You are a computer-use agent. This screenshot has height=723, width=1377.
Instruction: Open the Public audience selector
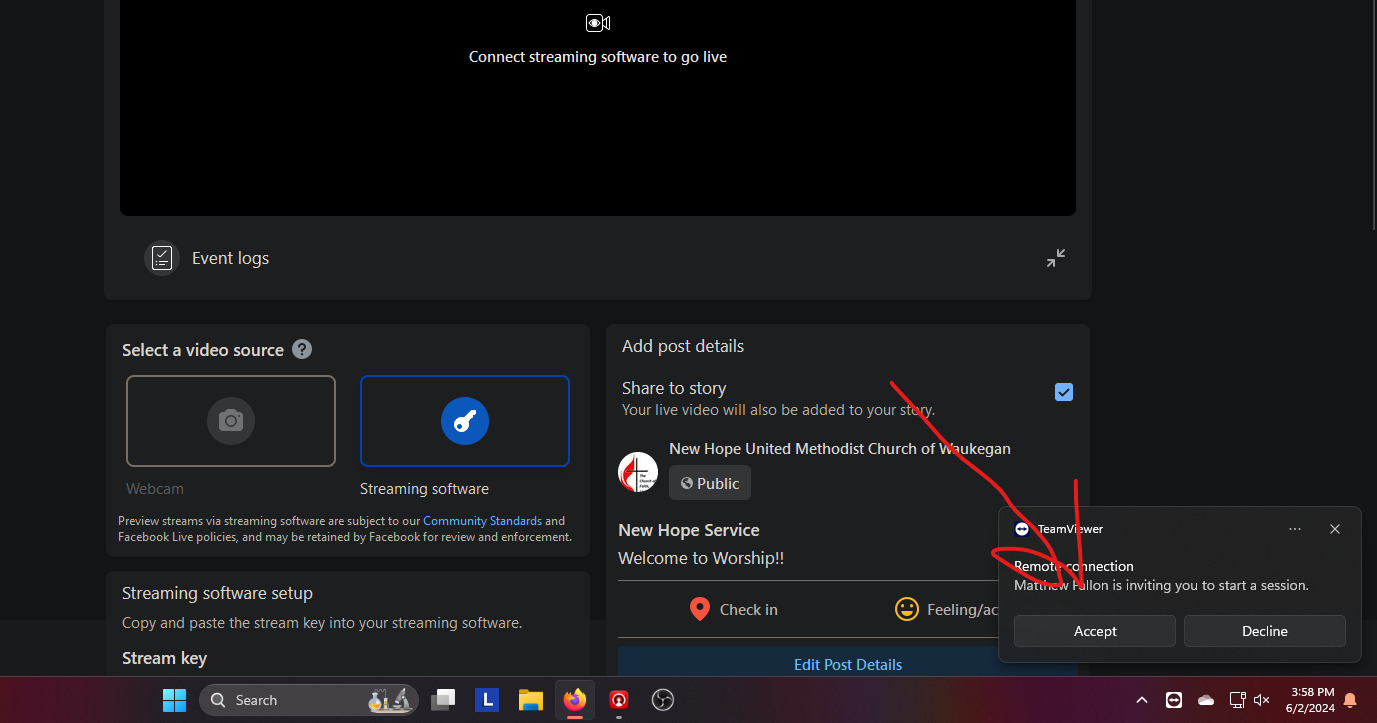709,482
